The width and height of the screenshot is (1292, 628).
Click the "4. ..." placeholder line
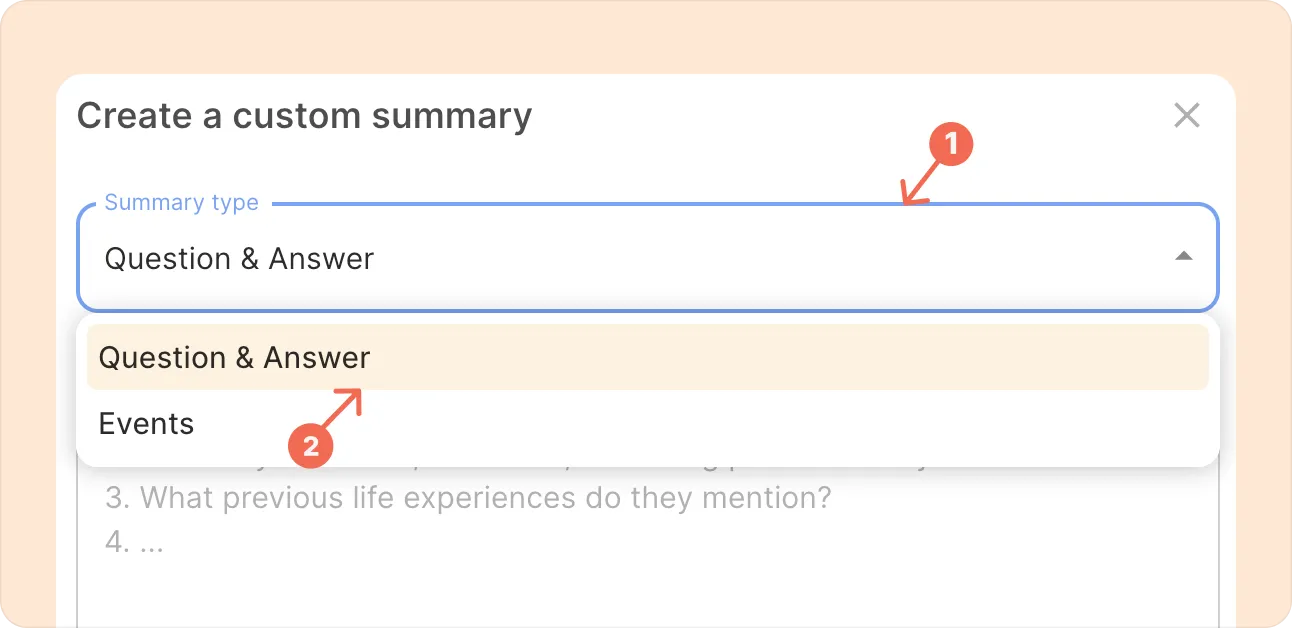[x=134, y=542]
